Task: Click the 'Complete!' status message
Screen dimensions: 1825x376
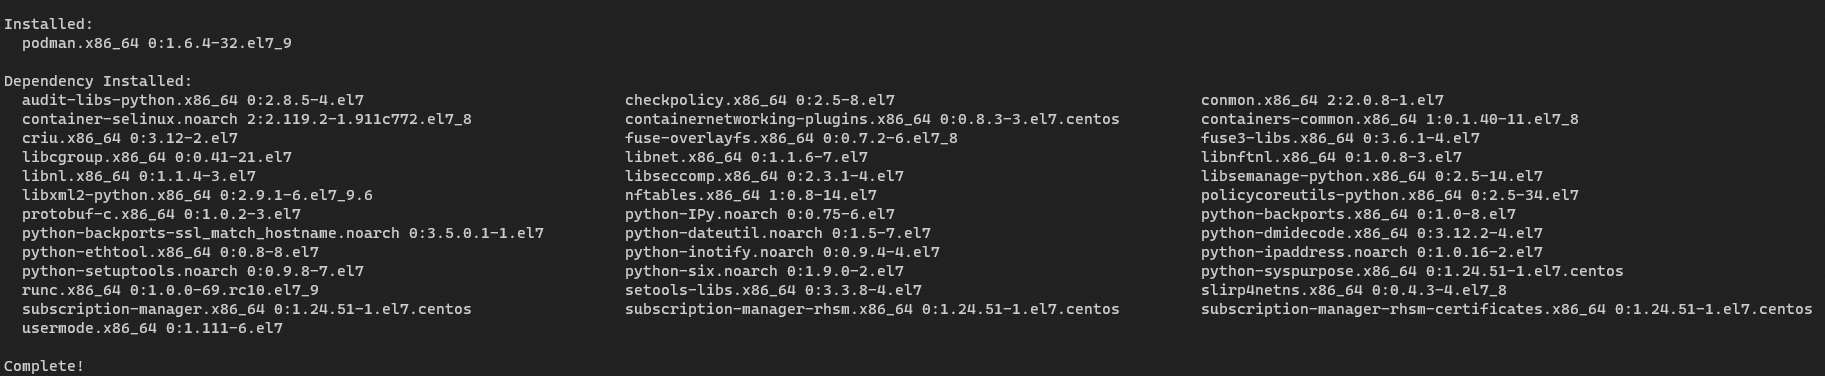Action: tap(44, 366)
